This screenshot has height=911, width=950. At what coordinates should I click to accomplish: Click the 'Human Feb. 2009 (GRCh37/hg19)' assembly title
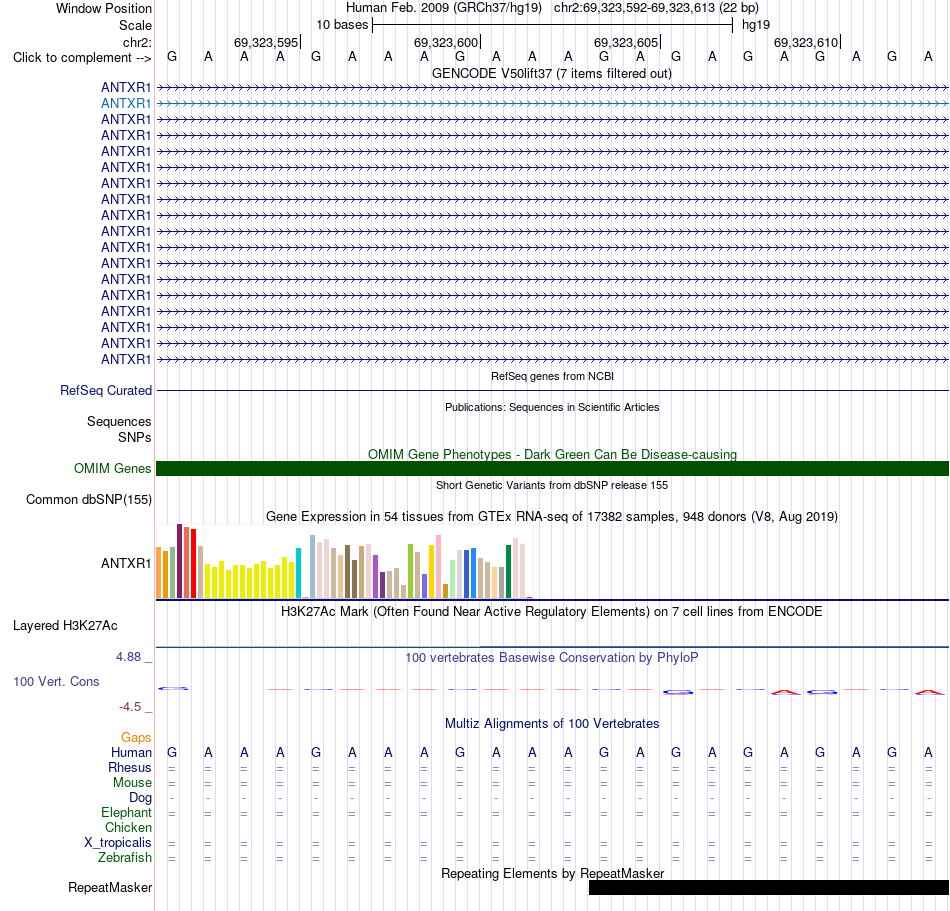pos(443,8)
